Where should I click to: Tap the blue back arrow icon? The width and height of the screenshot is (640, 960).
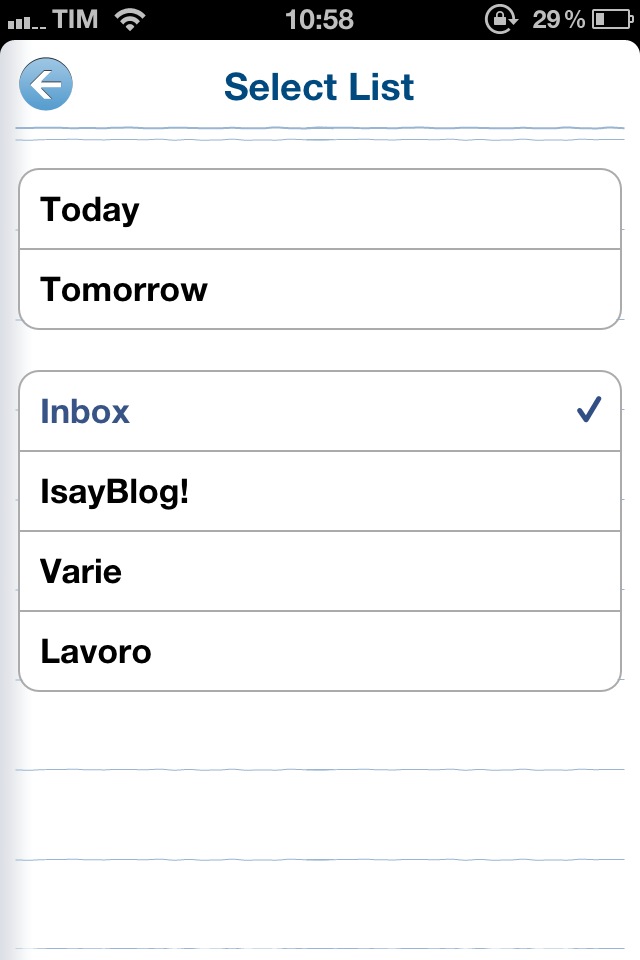[46, 84]
